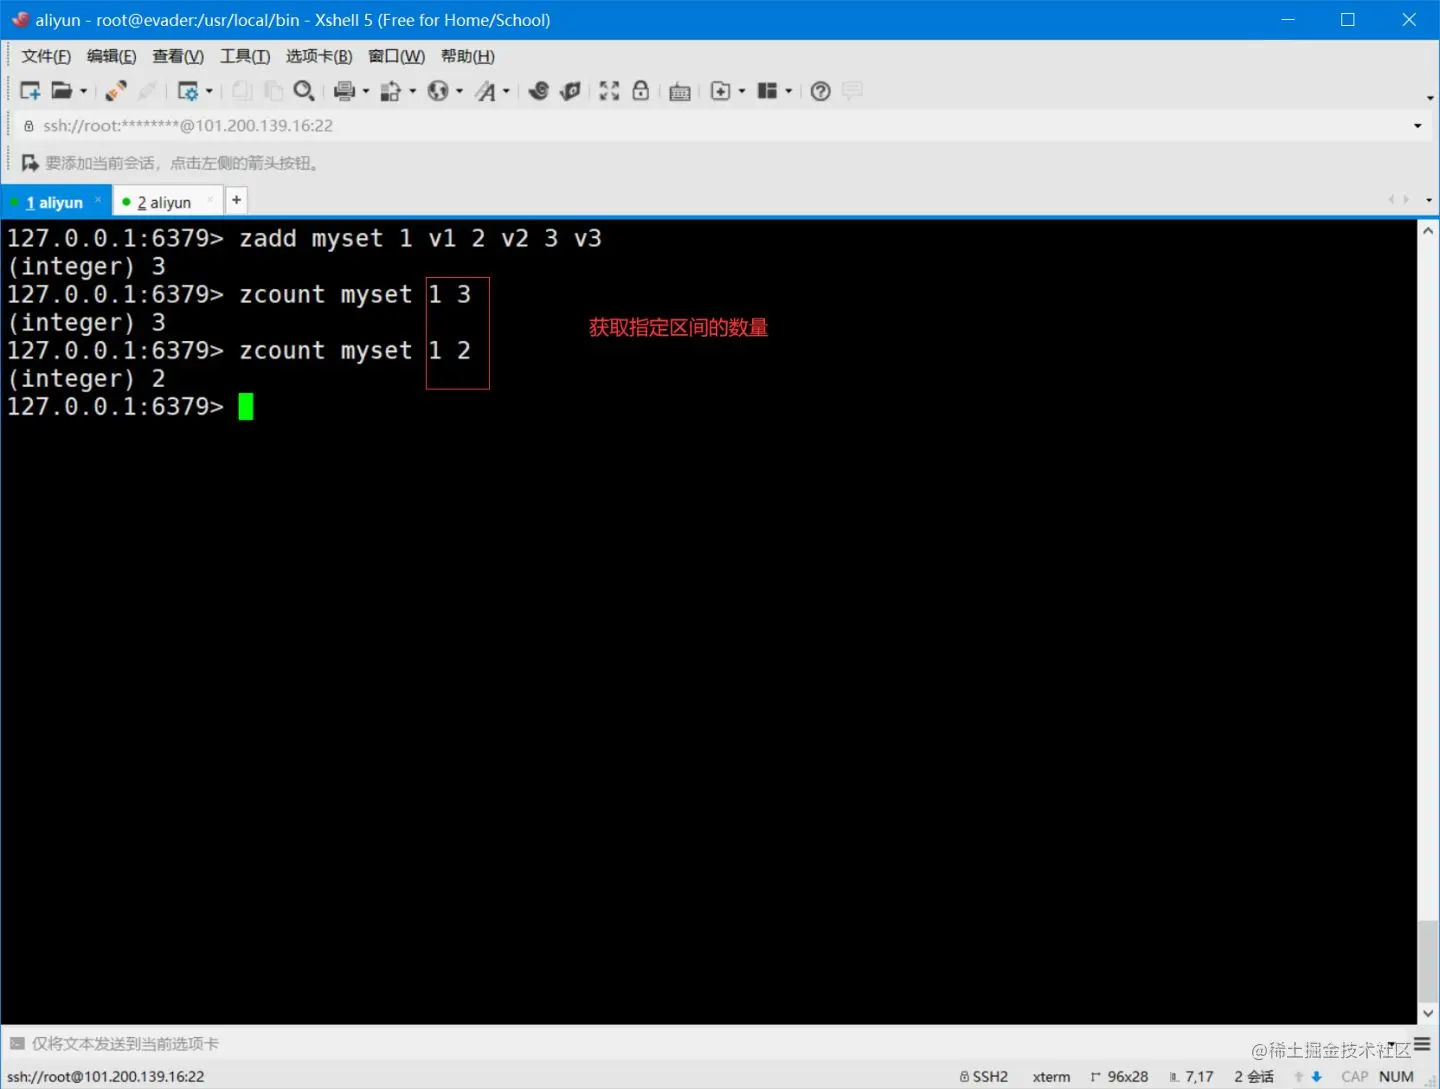This screenshot has height=1089, width=1440.
Task: Click the key mapping keyboard icon
Action: pos(680,92)
